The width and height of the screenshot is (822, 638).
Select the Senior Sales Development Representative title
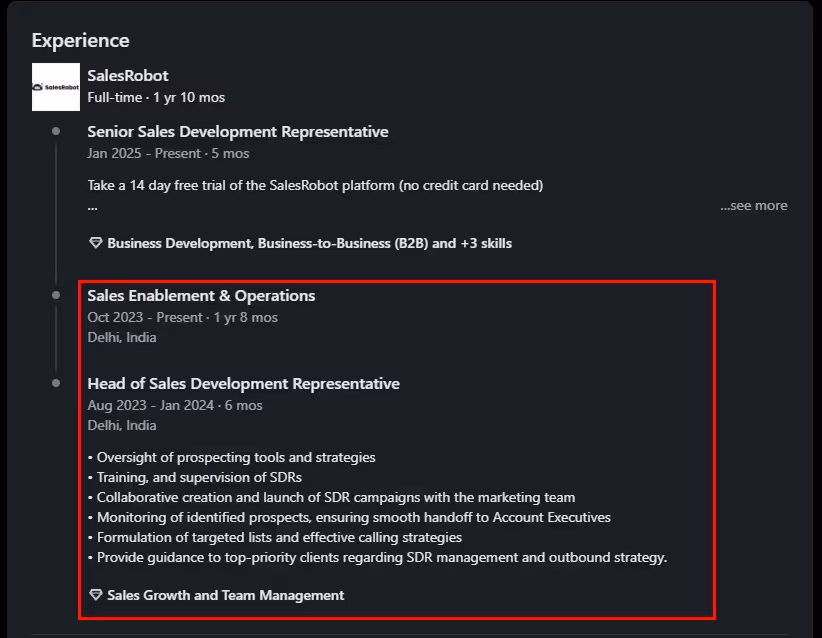point(238,131)
